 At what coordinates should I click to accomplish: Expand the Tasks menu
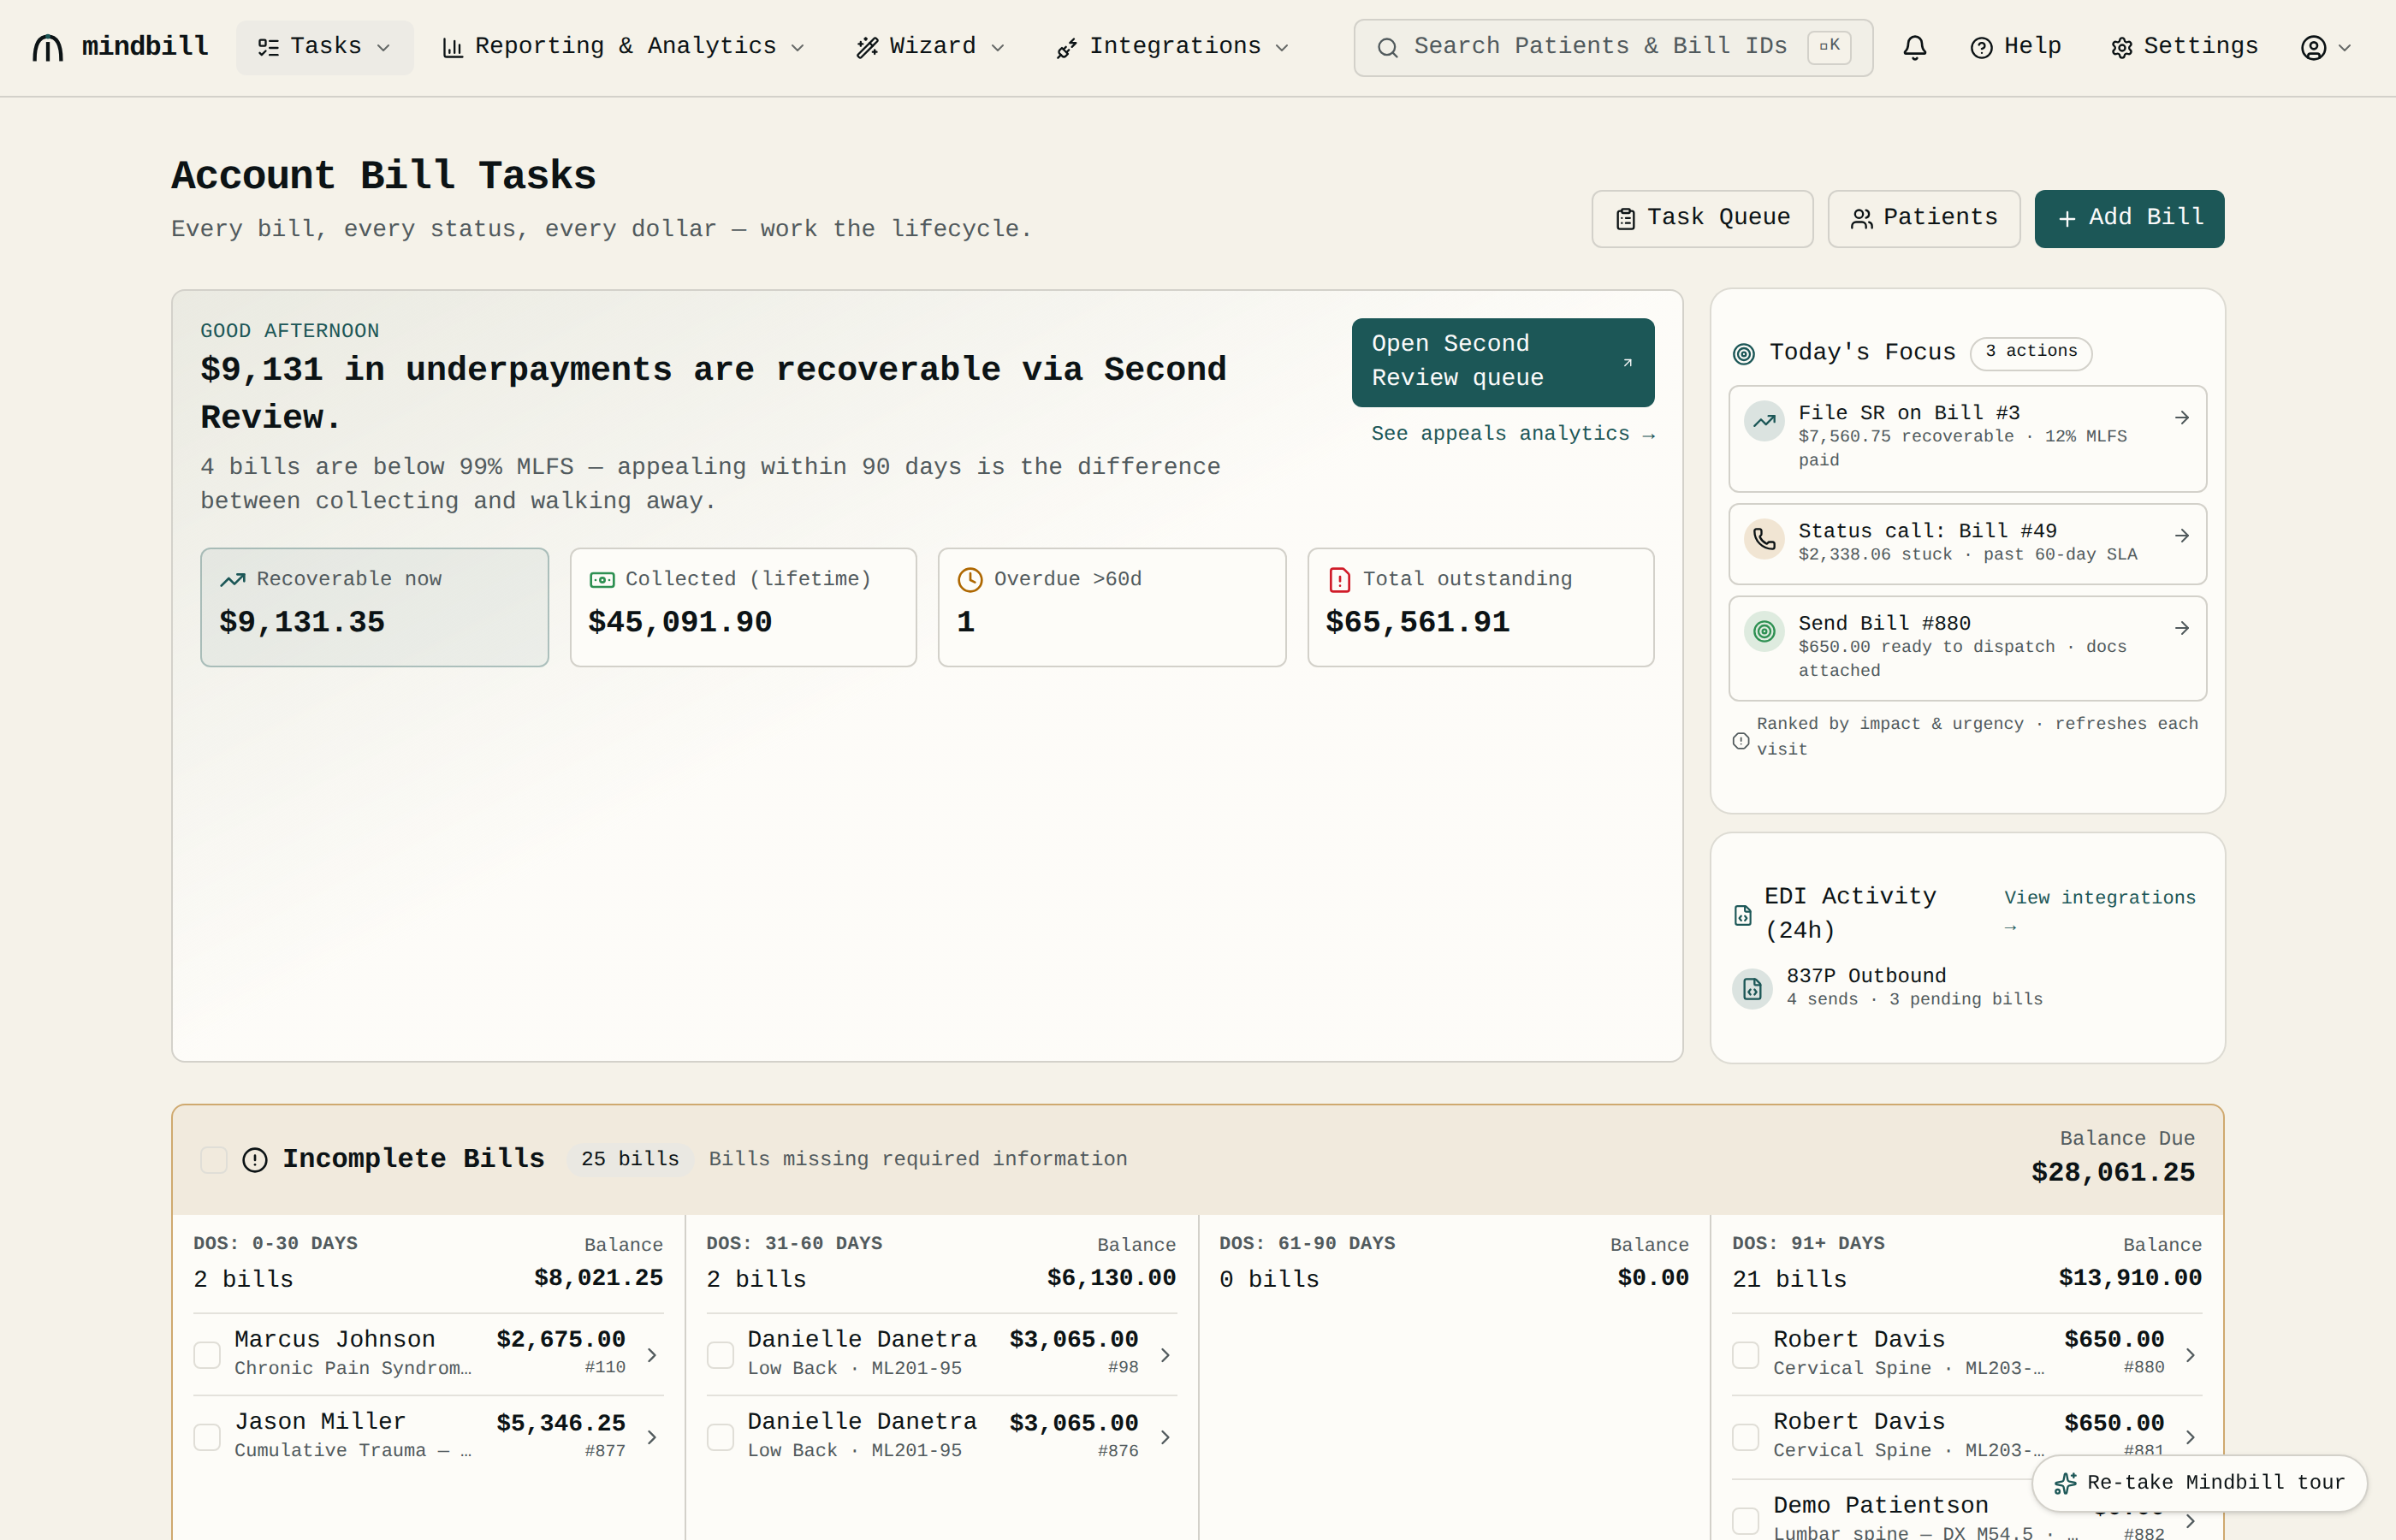pos(325,47)
